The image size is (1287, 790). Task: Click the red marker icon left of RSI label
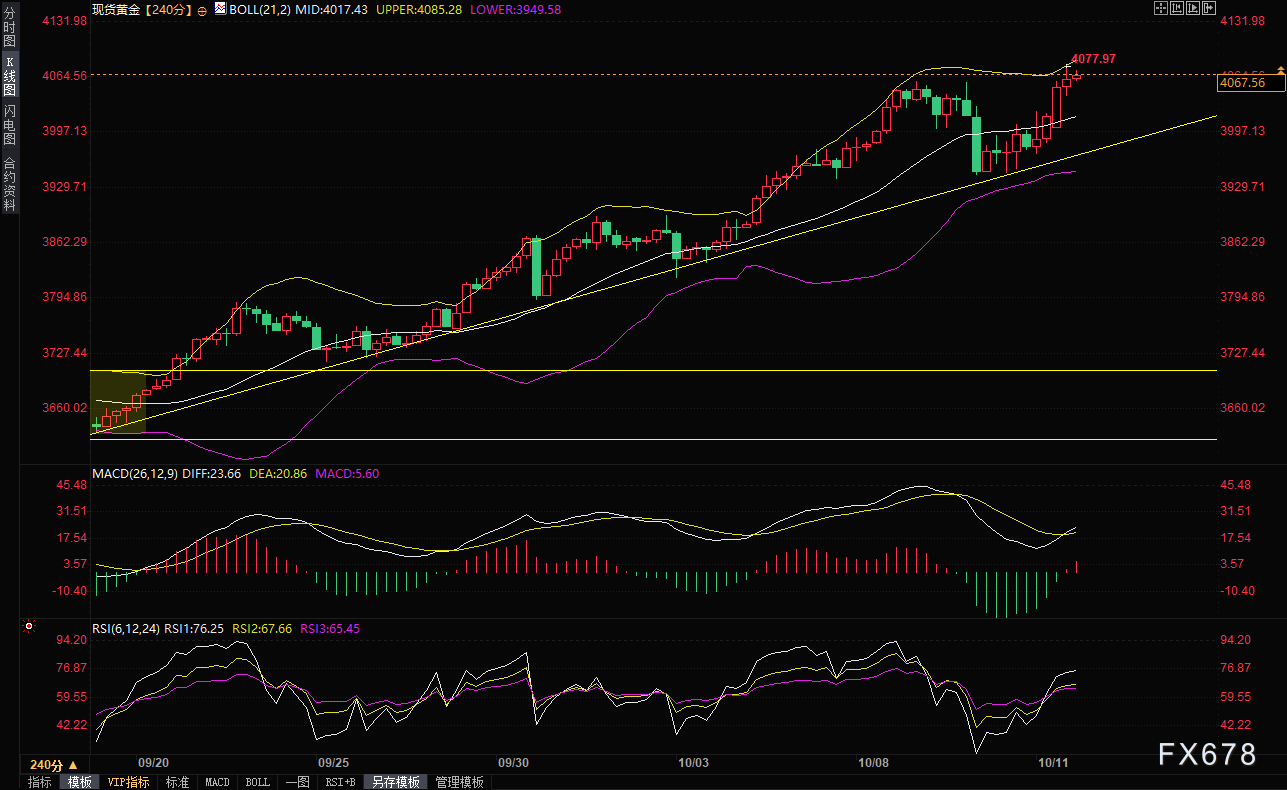(x=29, y=628)
